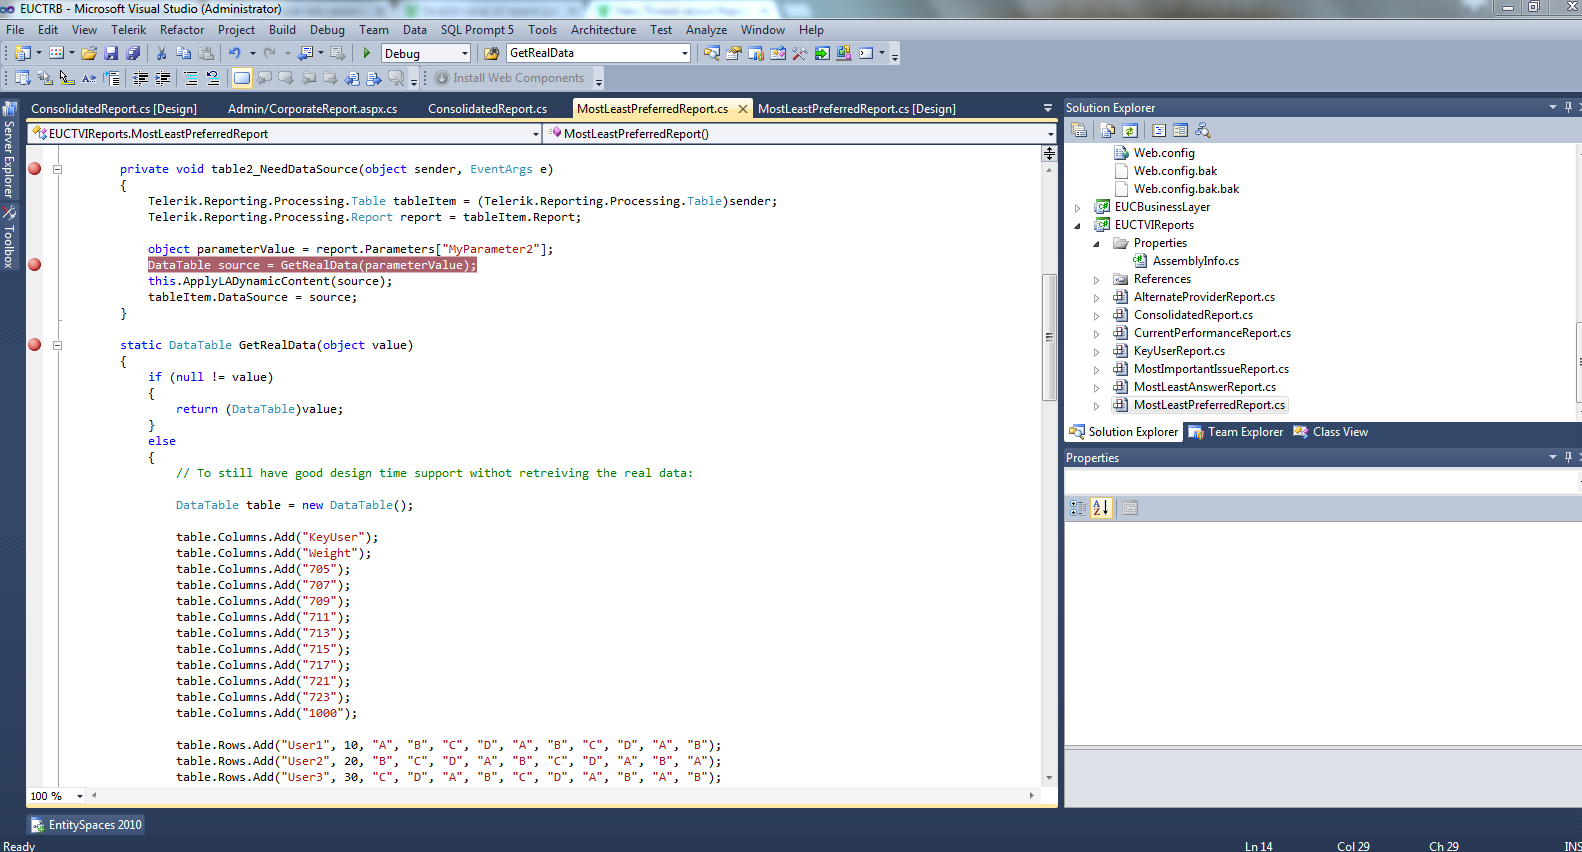Open the Telerik menu

(128, 30)
